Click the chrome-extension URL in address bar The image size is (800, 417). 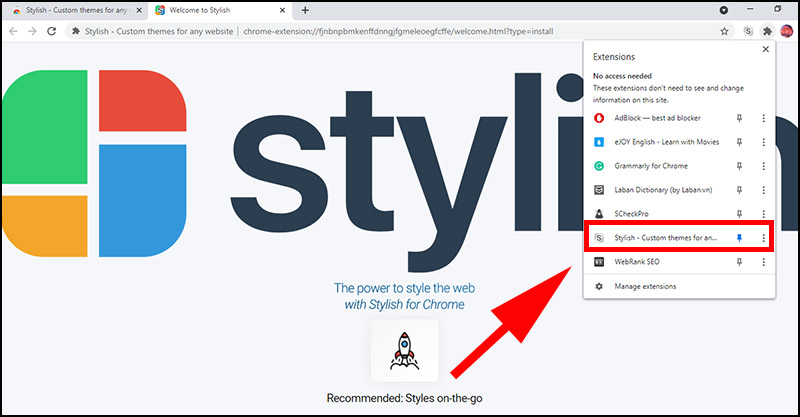(398, 31)
